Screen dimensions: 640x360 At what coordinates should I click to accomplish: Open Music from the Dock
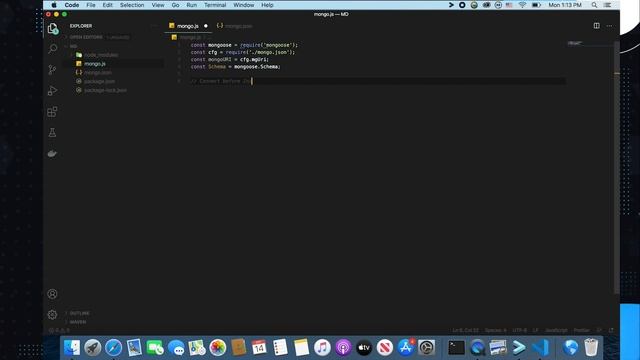(322, 348)
